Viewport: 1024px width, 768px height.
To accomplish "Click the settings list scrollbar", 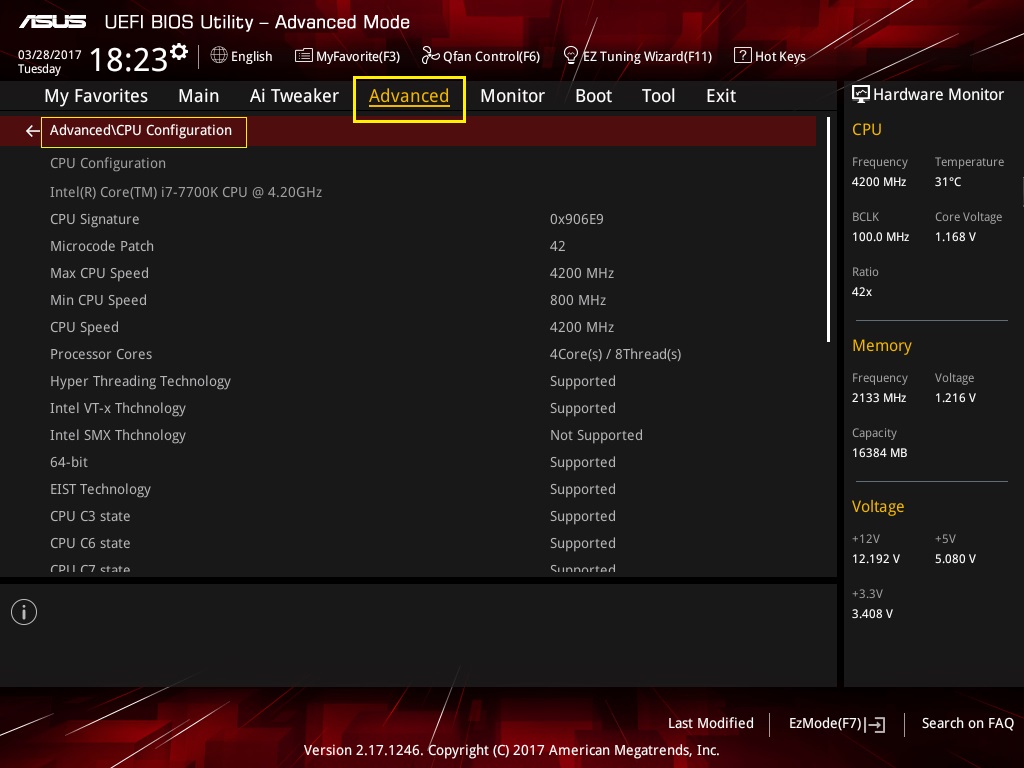I will (x=828, y=229).
